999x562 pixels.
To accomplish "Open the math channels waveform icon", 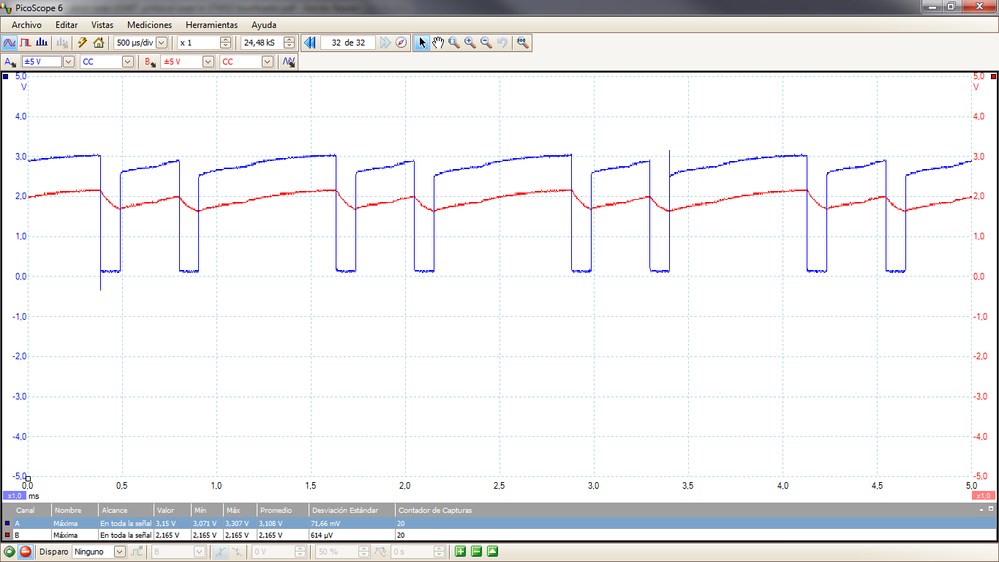I will 289,62.
